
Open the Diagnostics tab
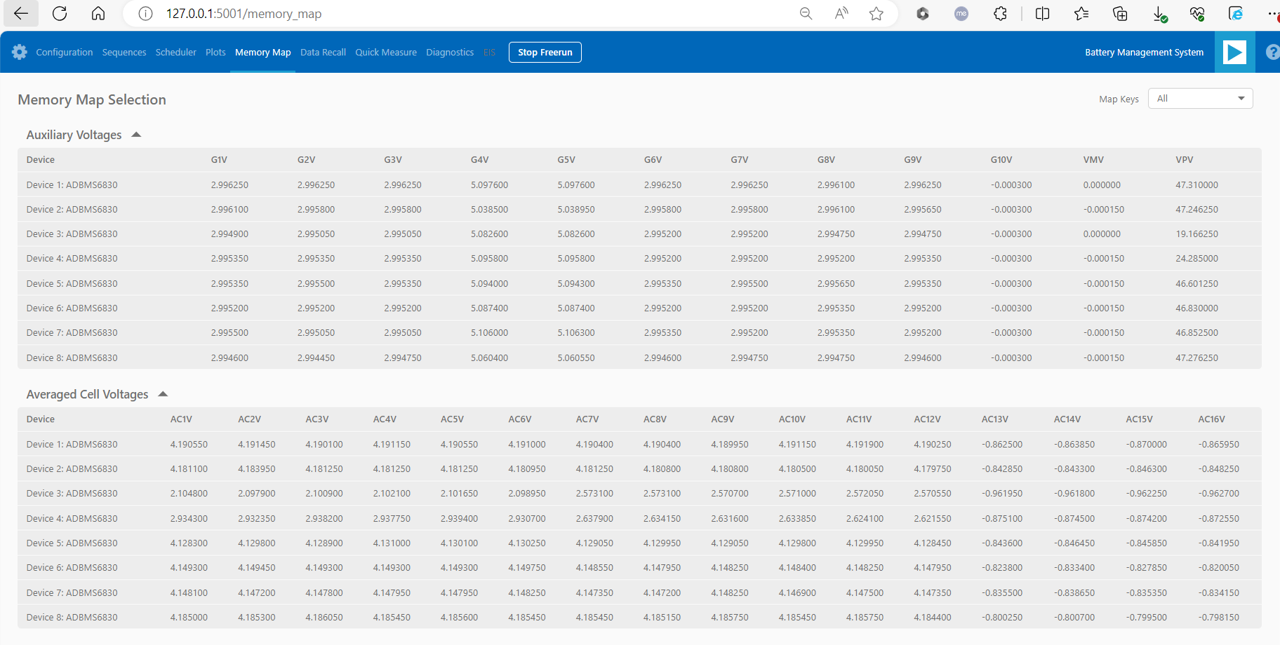pos(450,51)
